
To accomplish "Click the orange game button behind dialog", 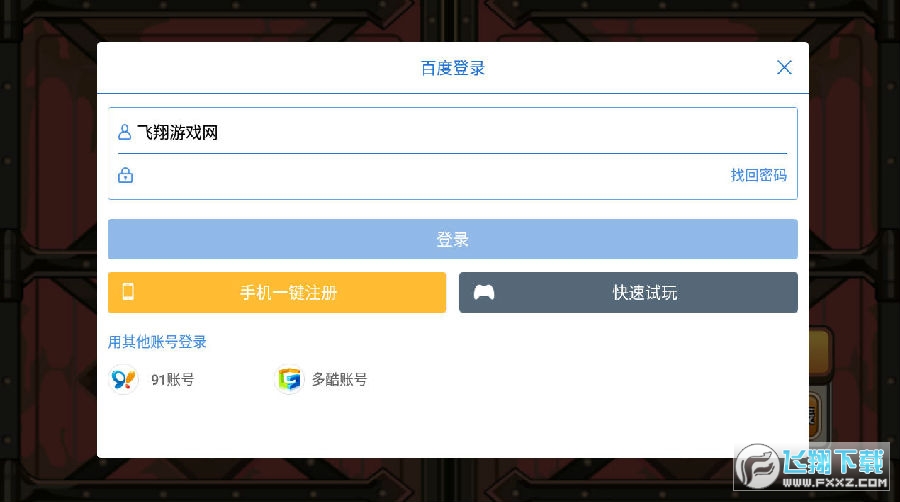I will click(x=820, y=352).
